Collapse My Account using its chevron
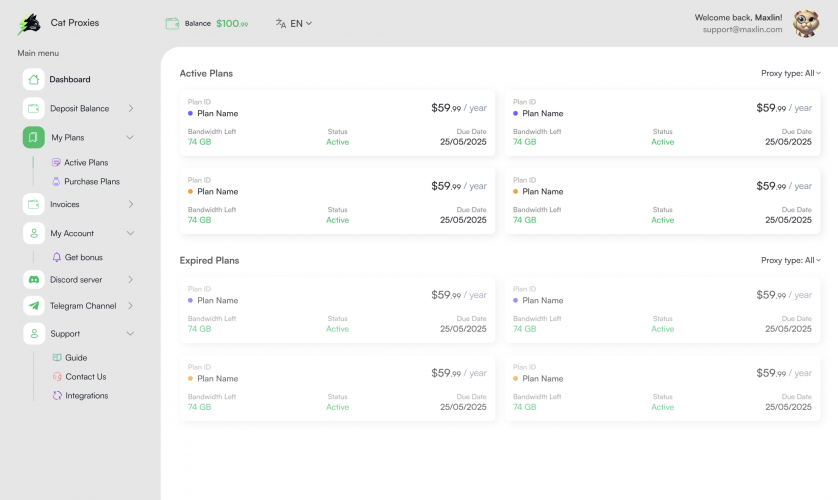Image resolution: width=838 pixels, height=500 pixels. [x=130, y=233]
